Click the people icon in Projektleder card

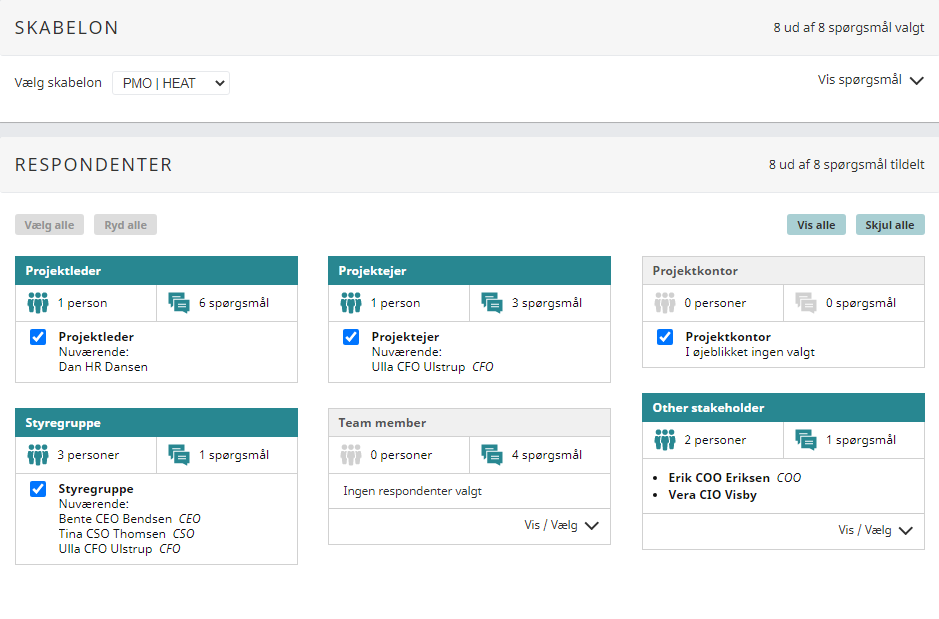pyautogui.click(x=38, y=303)
